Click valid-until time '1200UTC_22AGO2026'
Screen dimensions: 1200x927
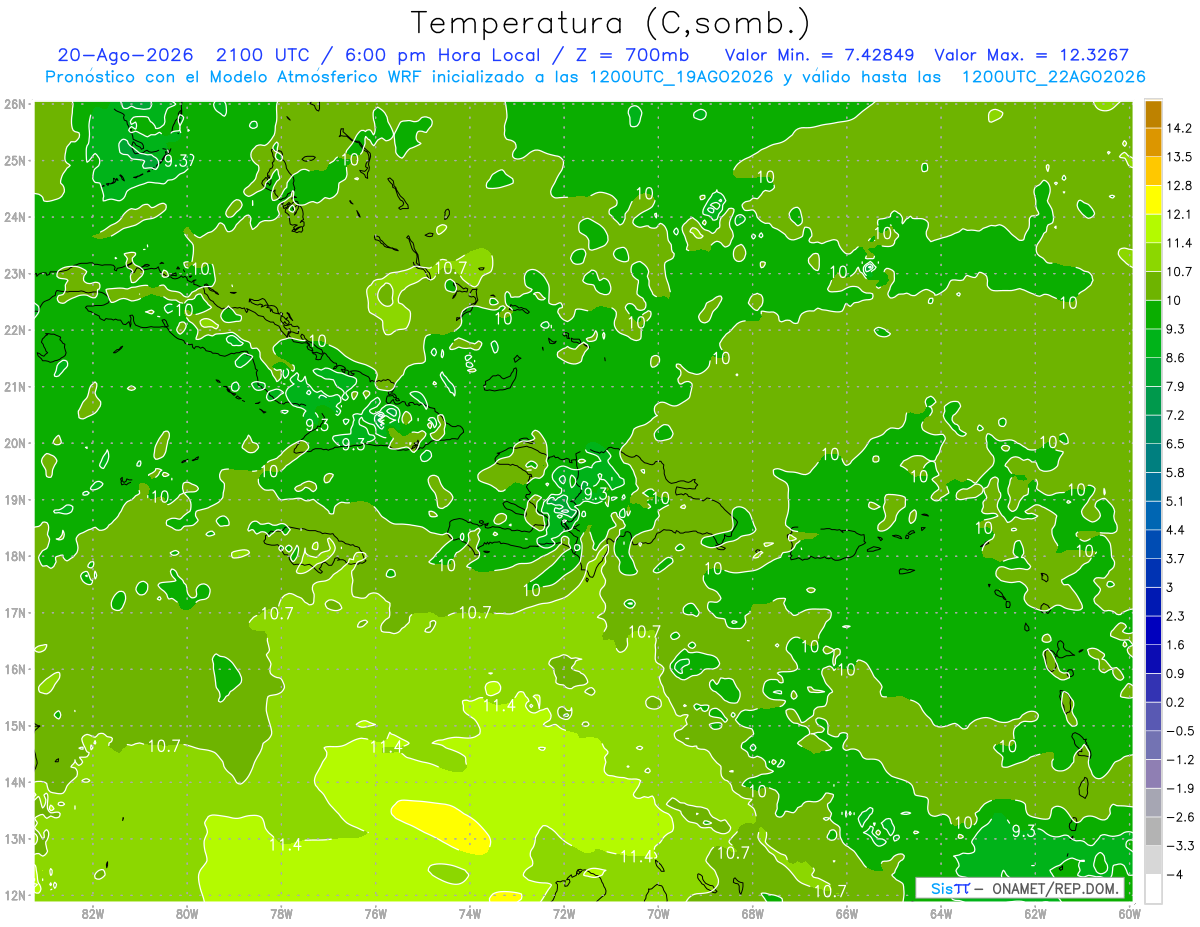[x=1053, y=77]
